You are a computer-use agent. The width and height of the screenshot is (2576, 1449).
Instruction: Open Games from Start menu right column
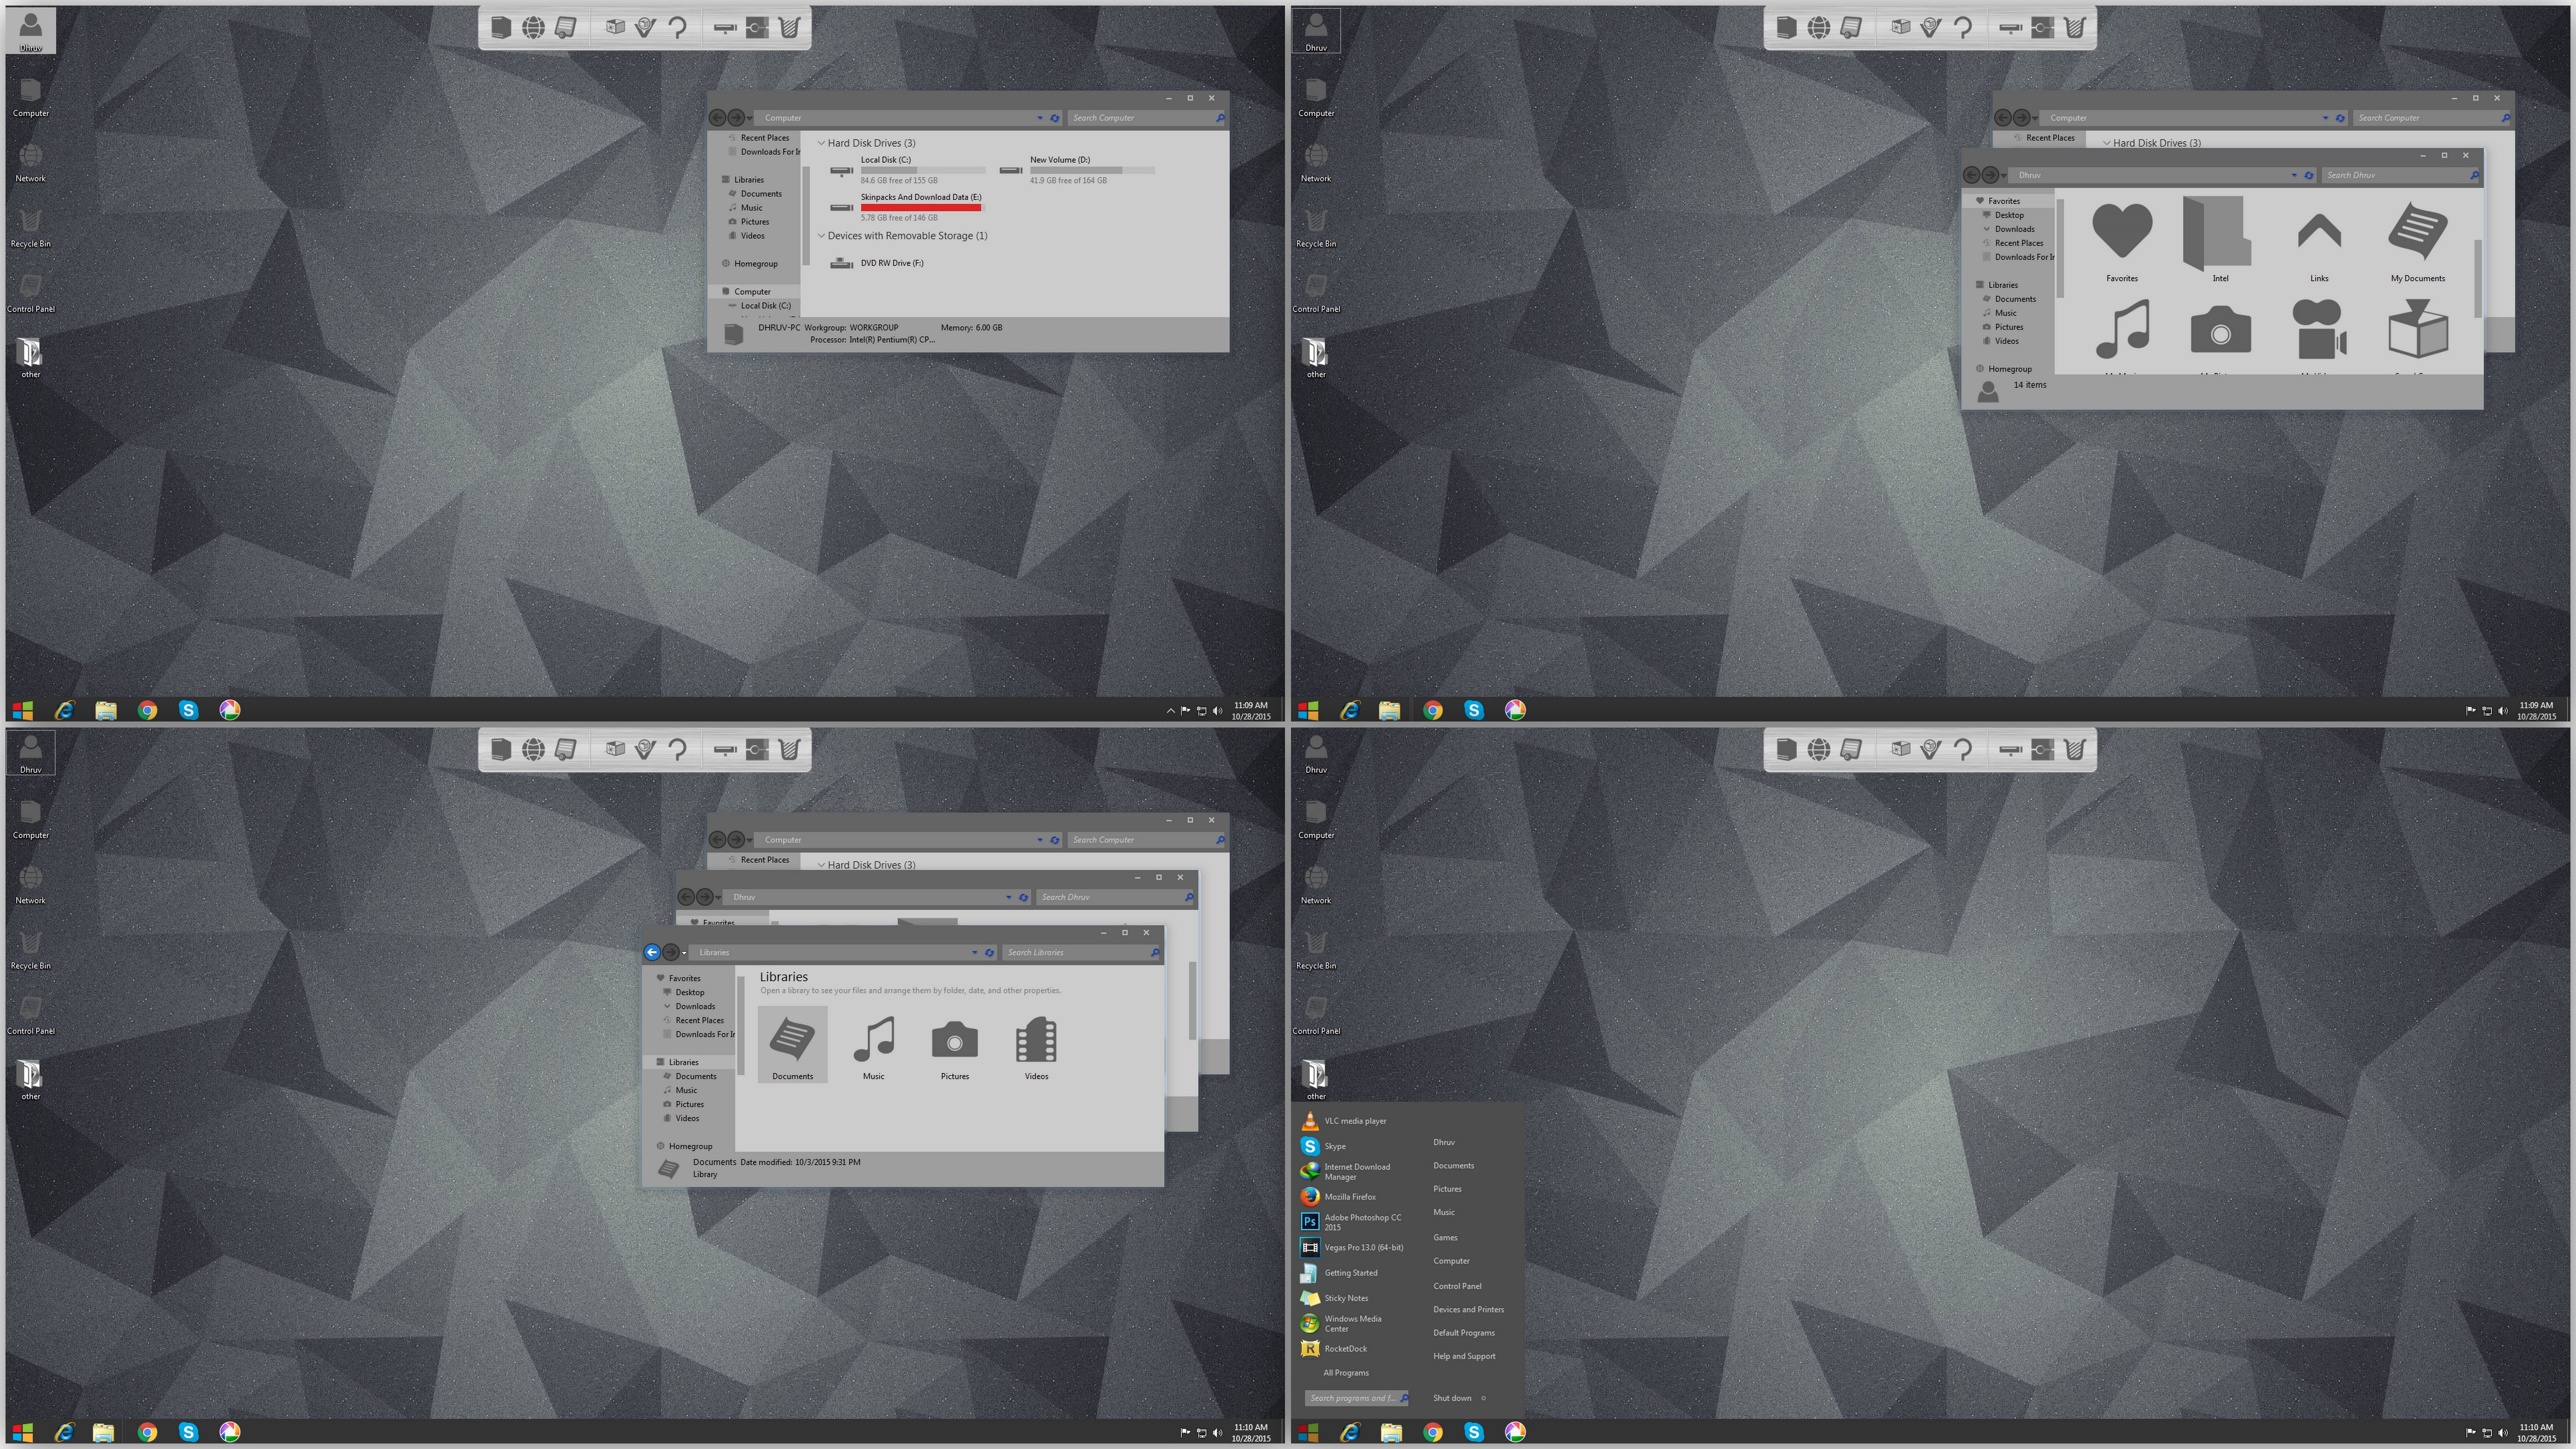(1445, 1238)
